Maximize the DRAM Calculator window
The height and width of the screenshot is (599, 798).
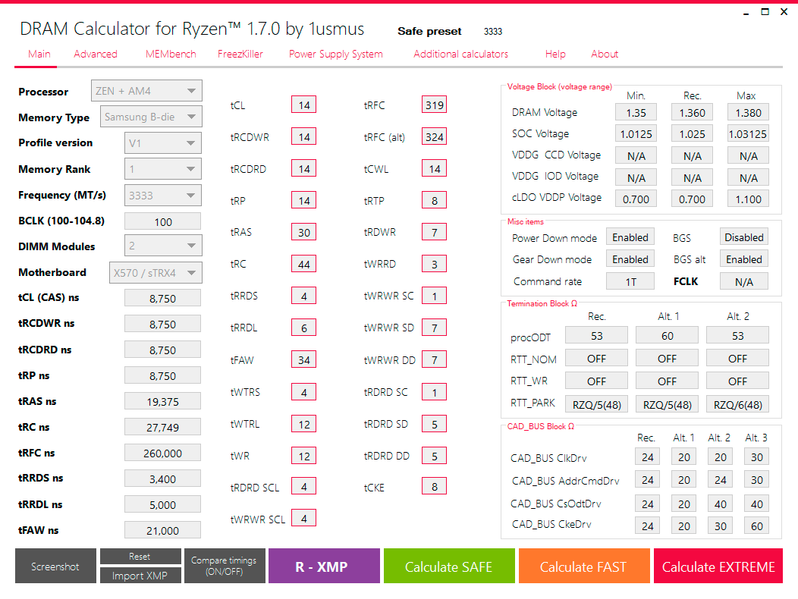tap(765, 12)
